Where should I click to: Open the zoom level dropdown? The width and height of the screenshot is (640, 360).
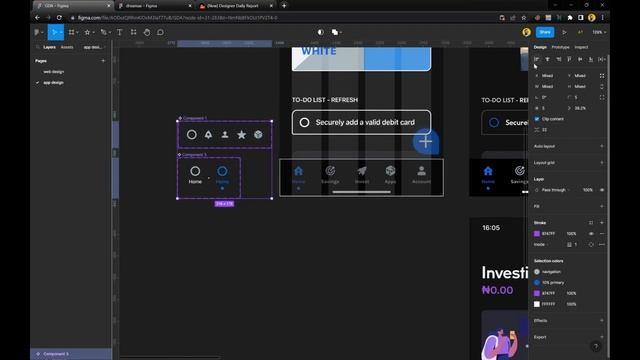click(599, 32)
